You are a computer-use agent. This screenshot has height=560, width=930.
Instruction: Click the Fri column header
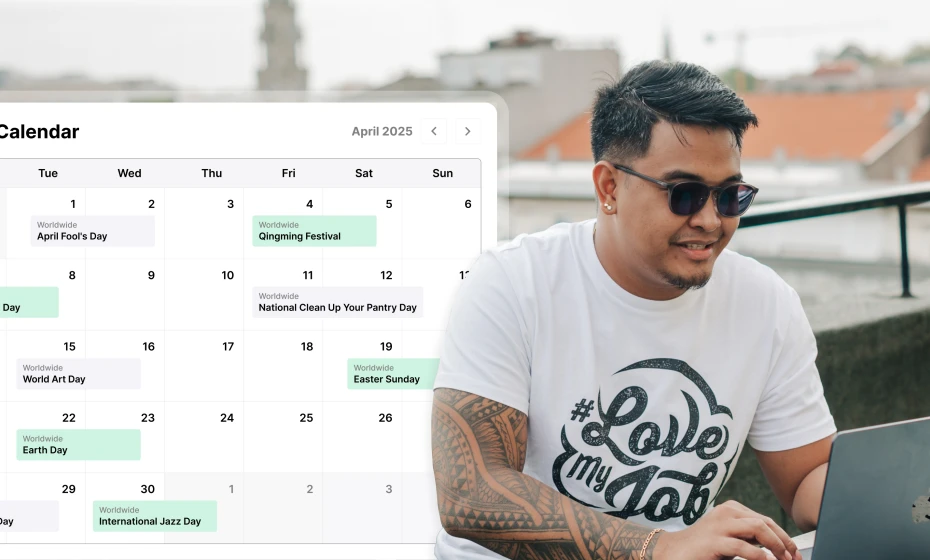click(x=288, y=173)
